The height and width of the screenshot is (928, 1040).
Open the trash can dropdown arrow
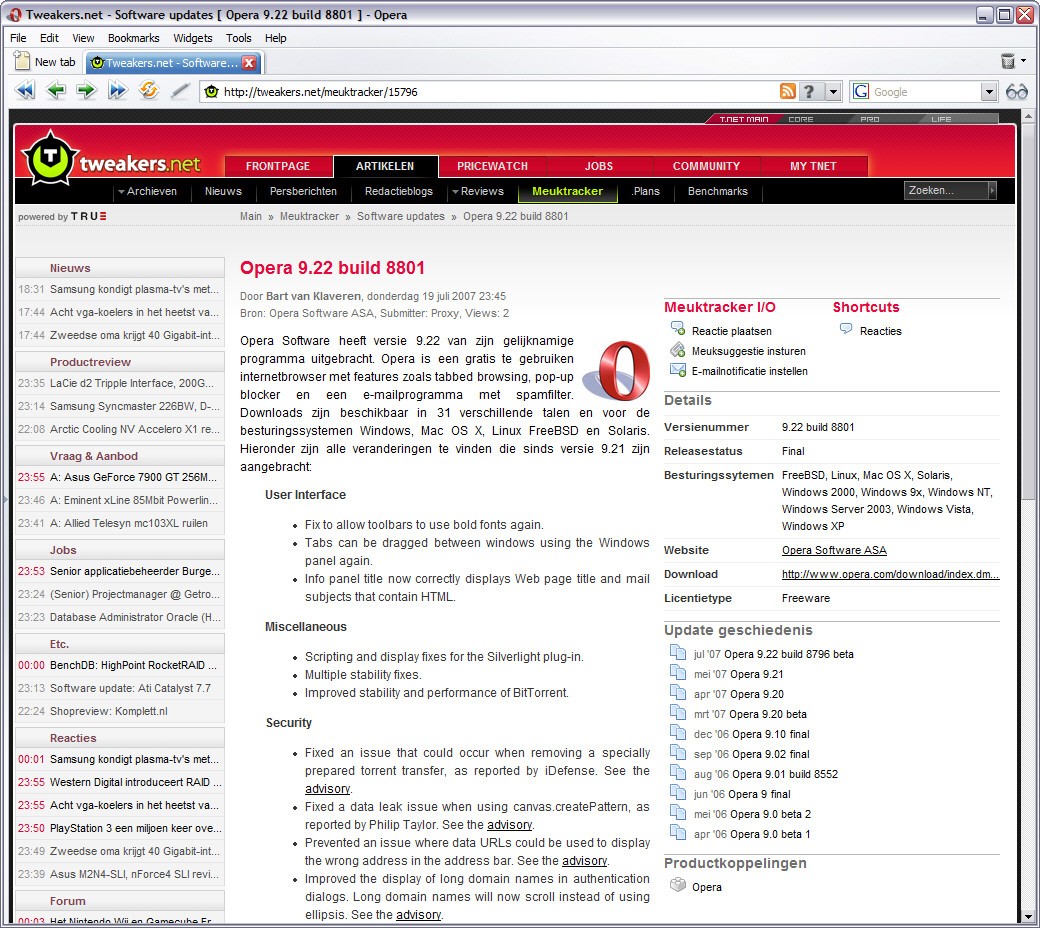tap(1024, 61)
